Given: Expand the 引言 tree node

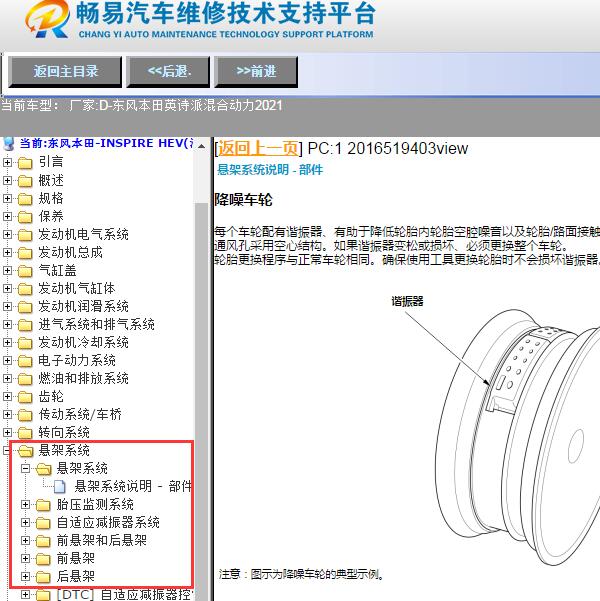Looking at the screenshot, I should (7, 163).
